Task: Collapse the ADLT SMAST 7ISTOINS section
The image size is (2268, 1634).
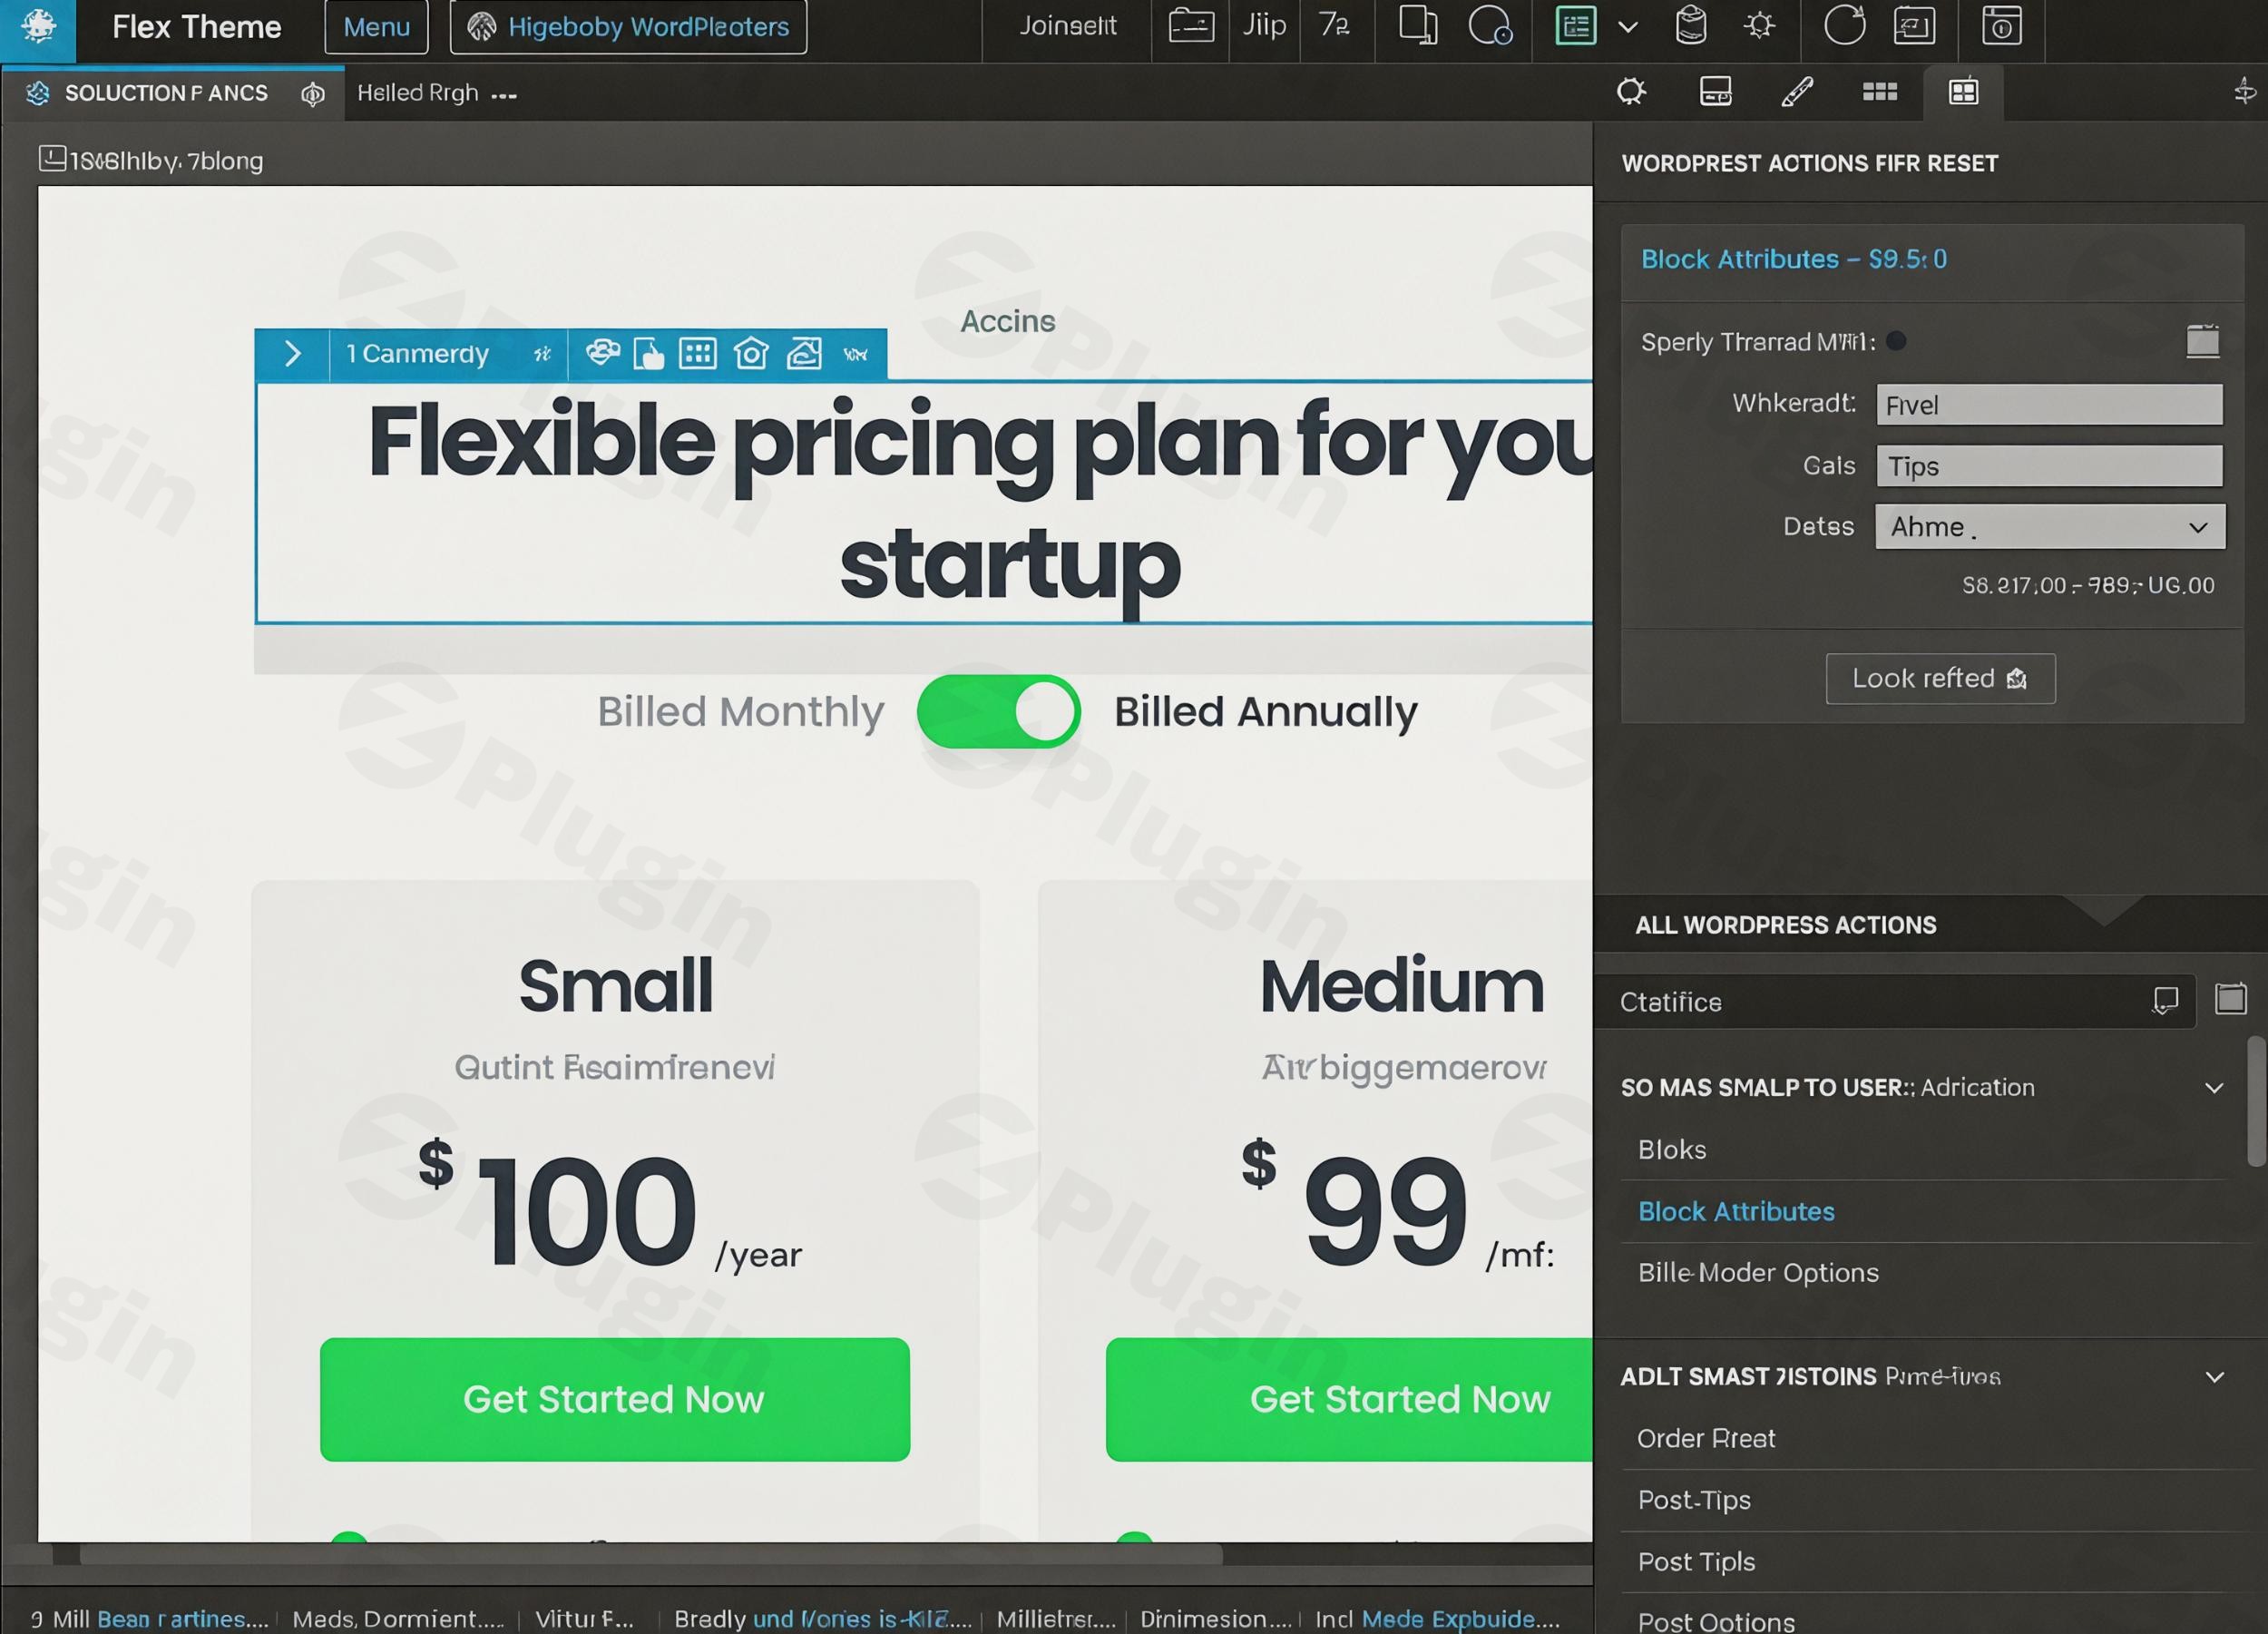Action: [2214, 1377]
